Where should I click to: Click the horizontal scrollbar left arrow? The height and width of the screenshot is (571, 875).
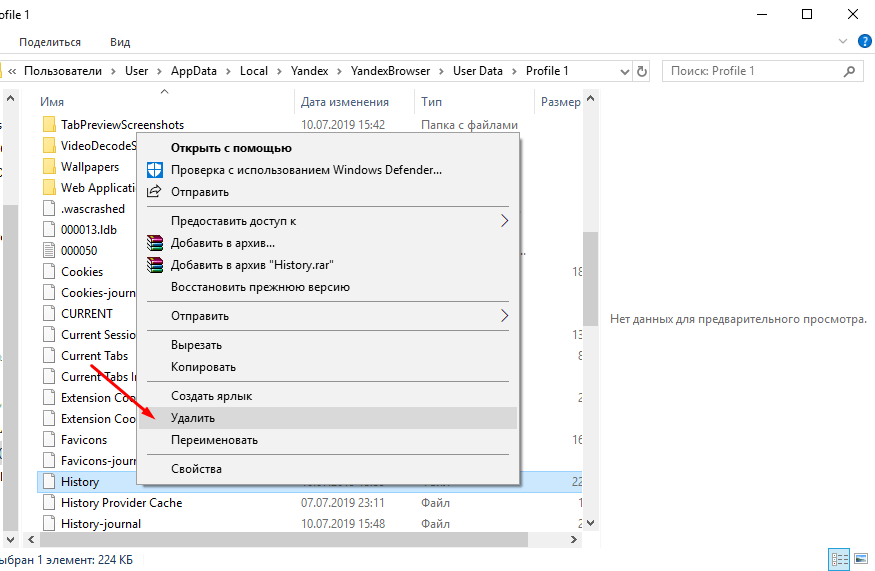point(31,539)
